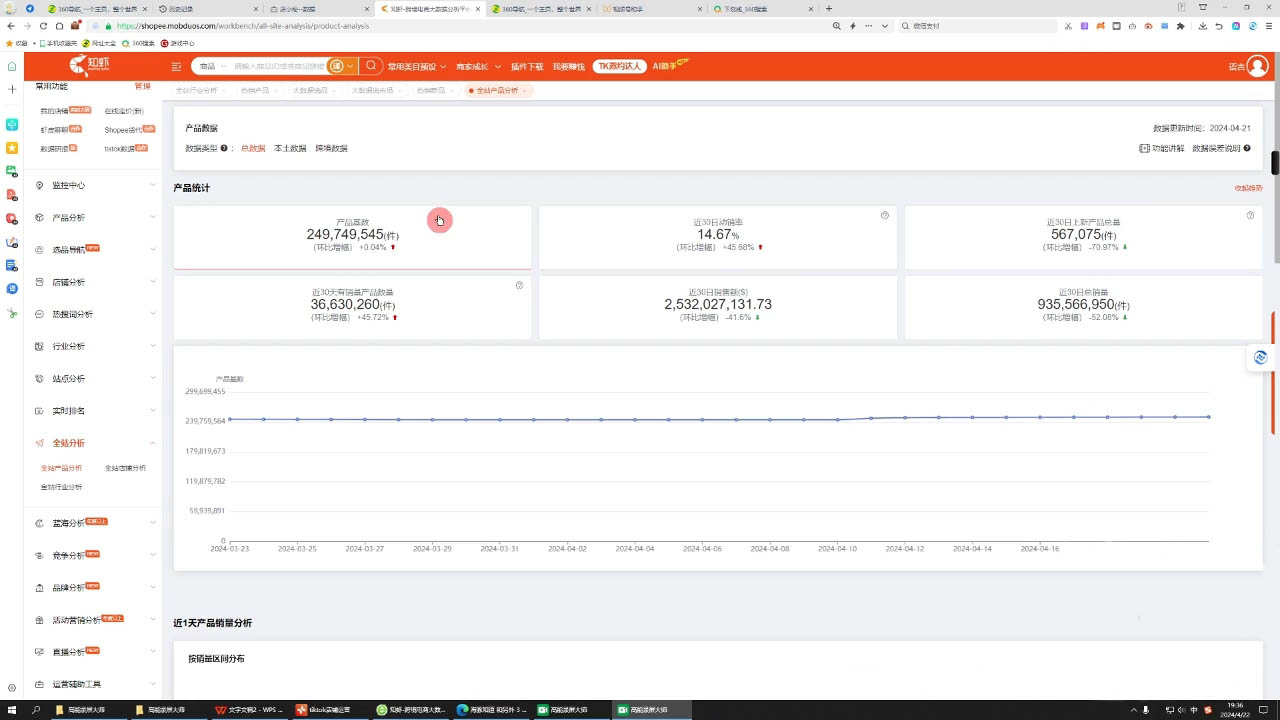Select the 监控中心 sidebar icon
The image size is (1280, 720).
(38, 185)
